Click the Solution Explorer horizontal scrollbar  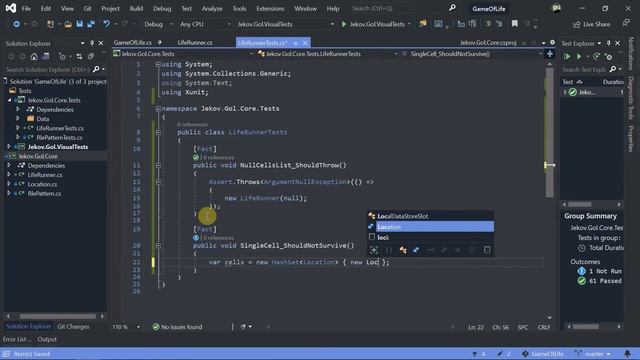click(x=58, y=316)
